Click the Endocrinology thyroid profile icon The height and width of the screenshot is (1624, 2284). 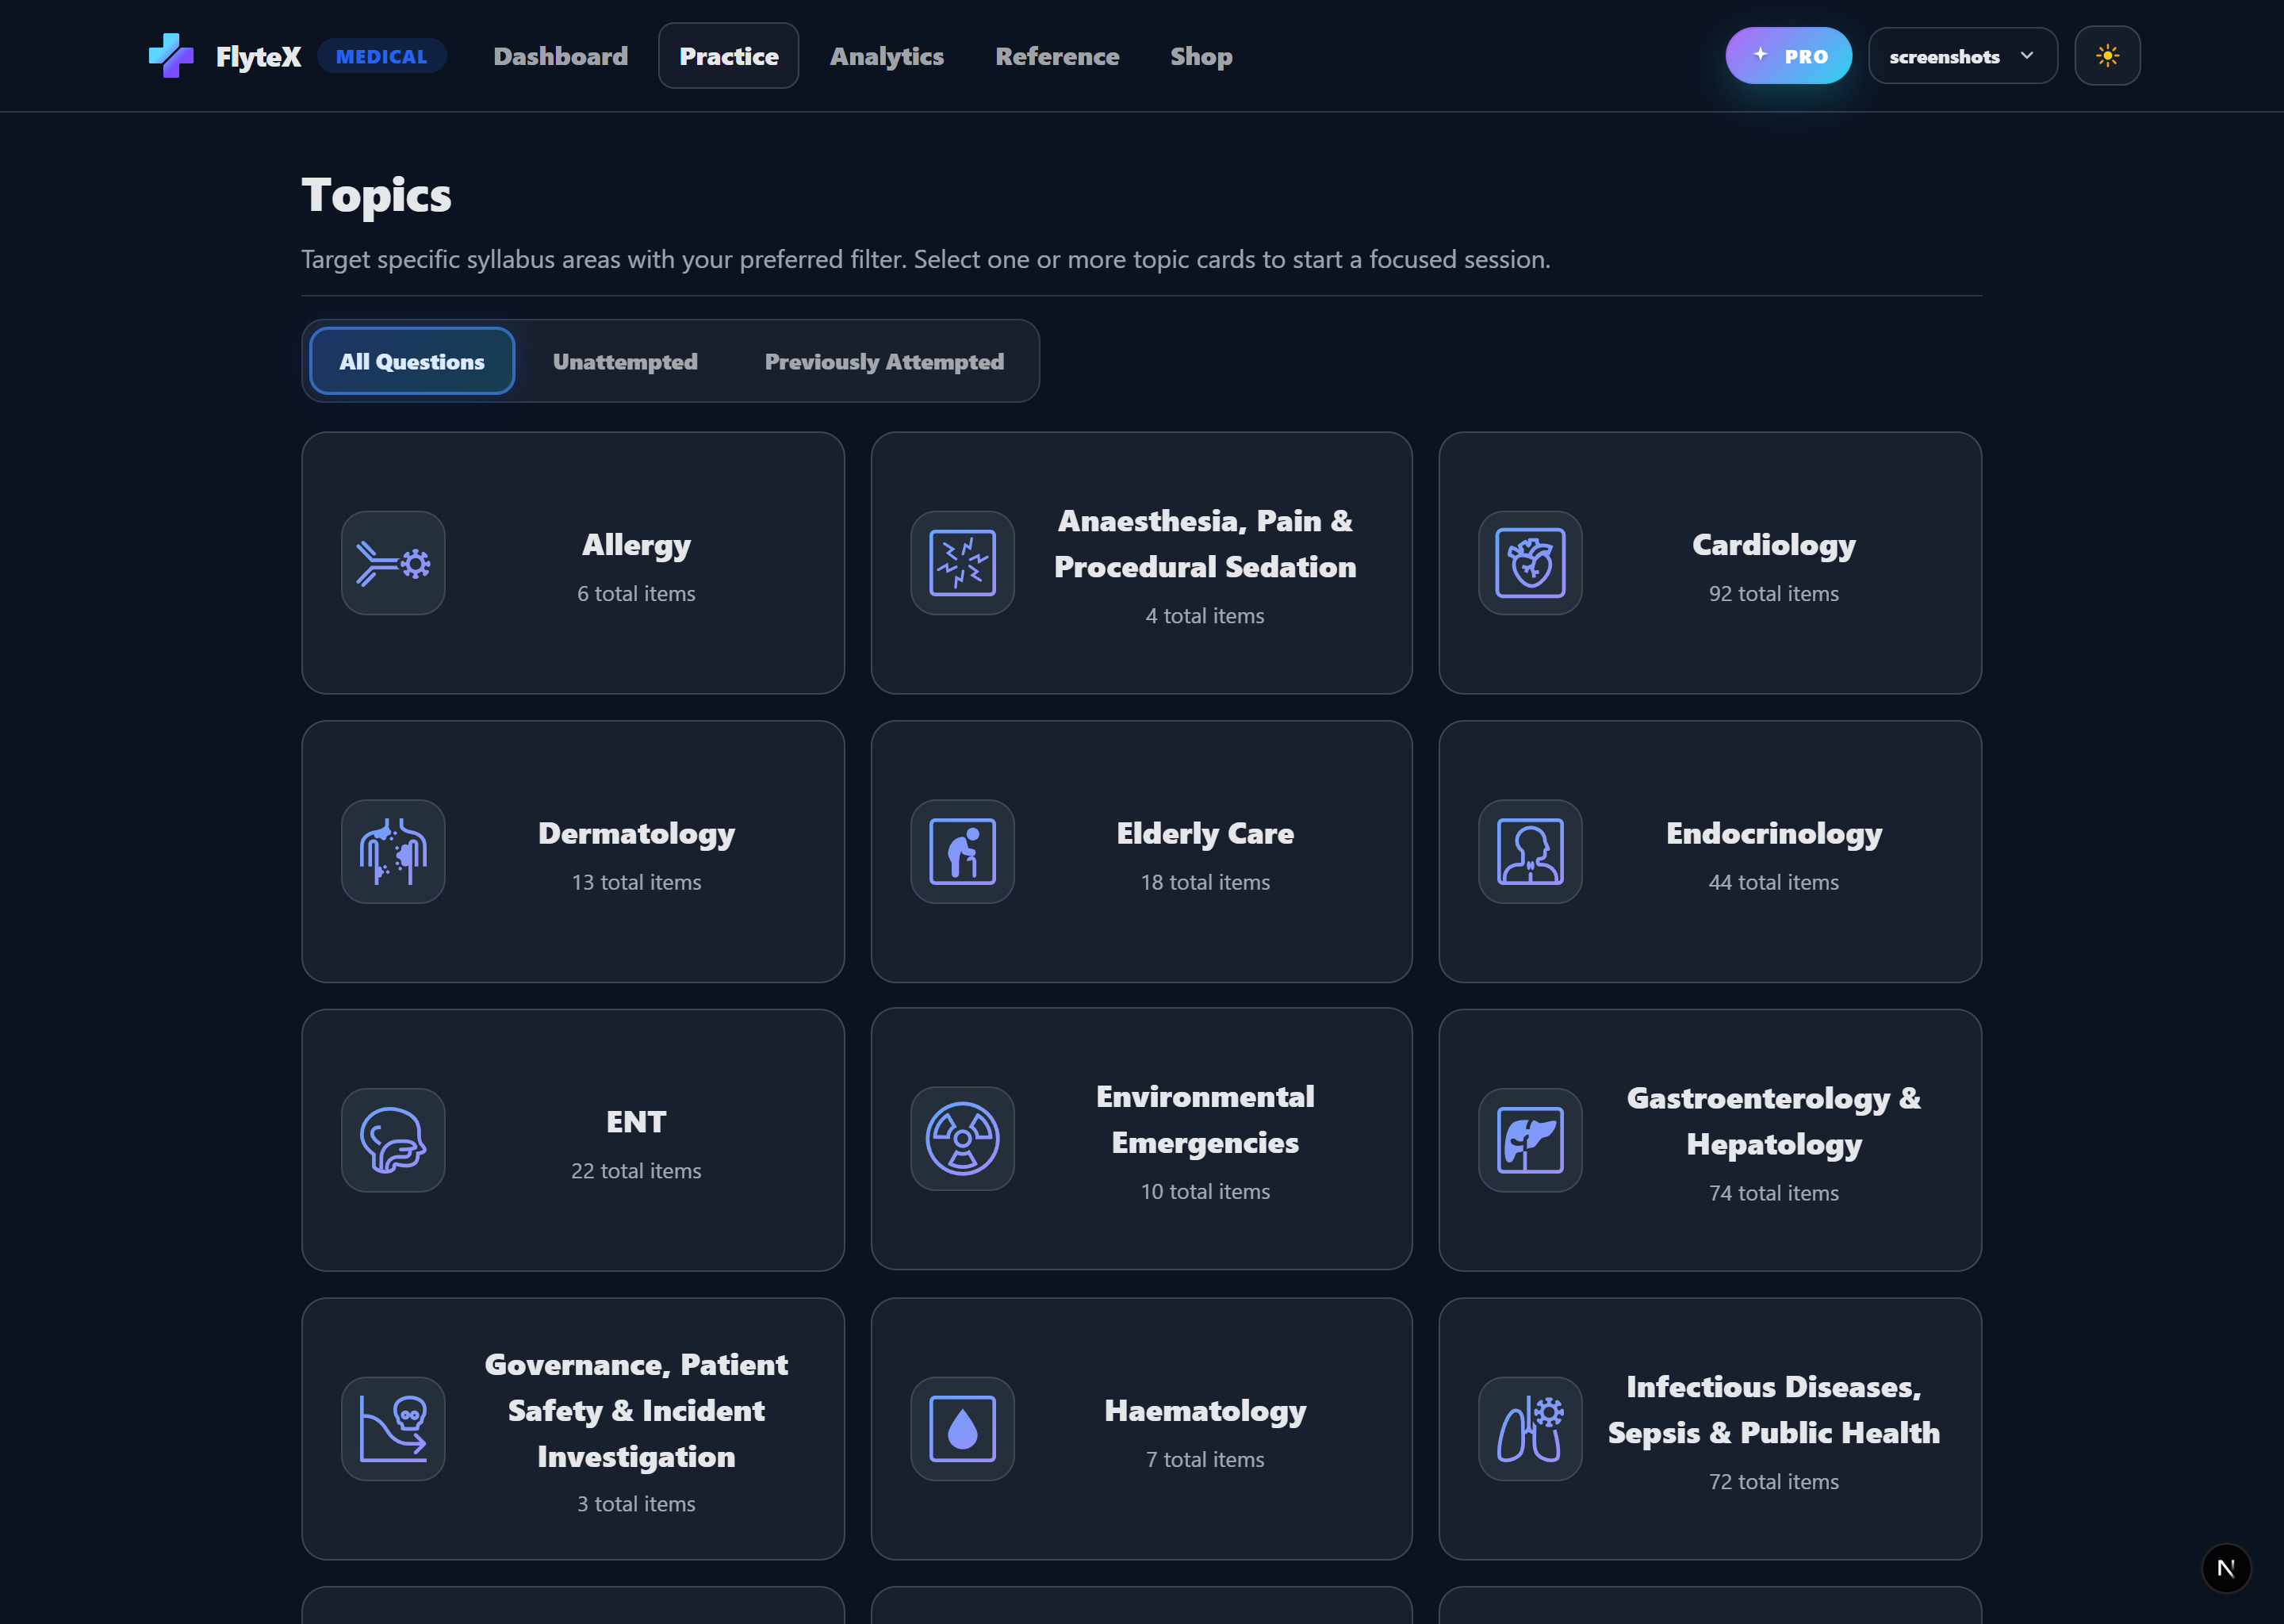coord(1530,852)
